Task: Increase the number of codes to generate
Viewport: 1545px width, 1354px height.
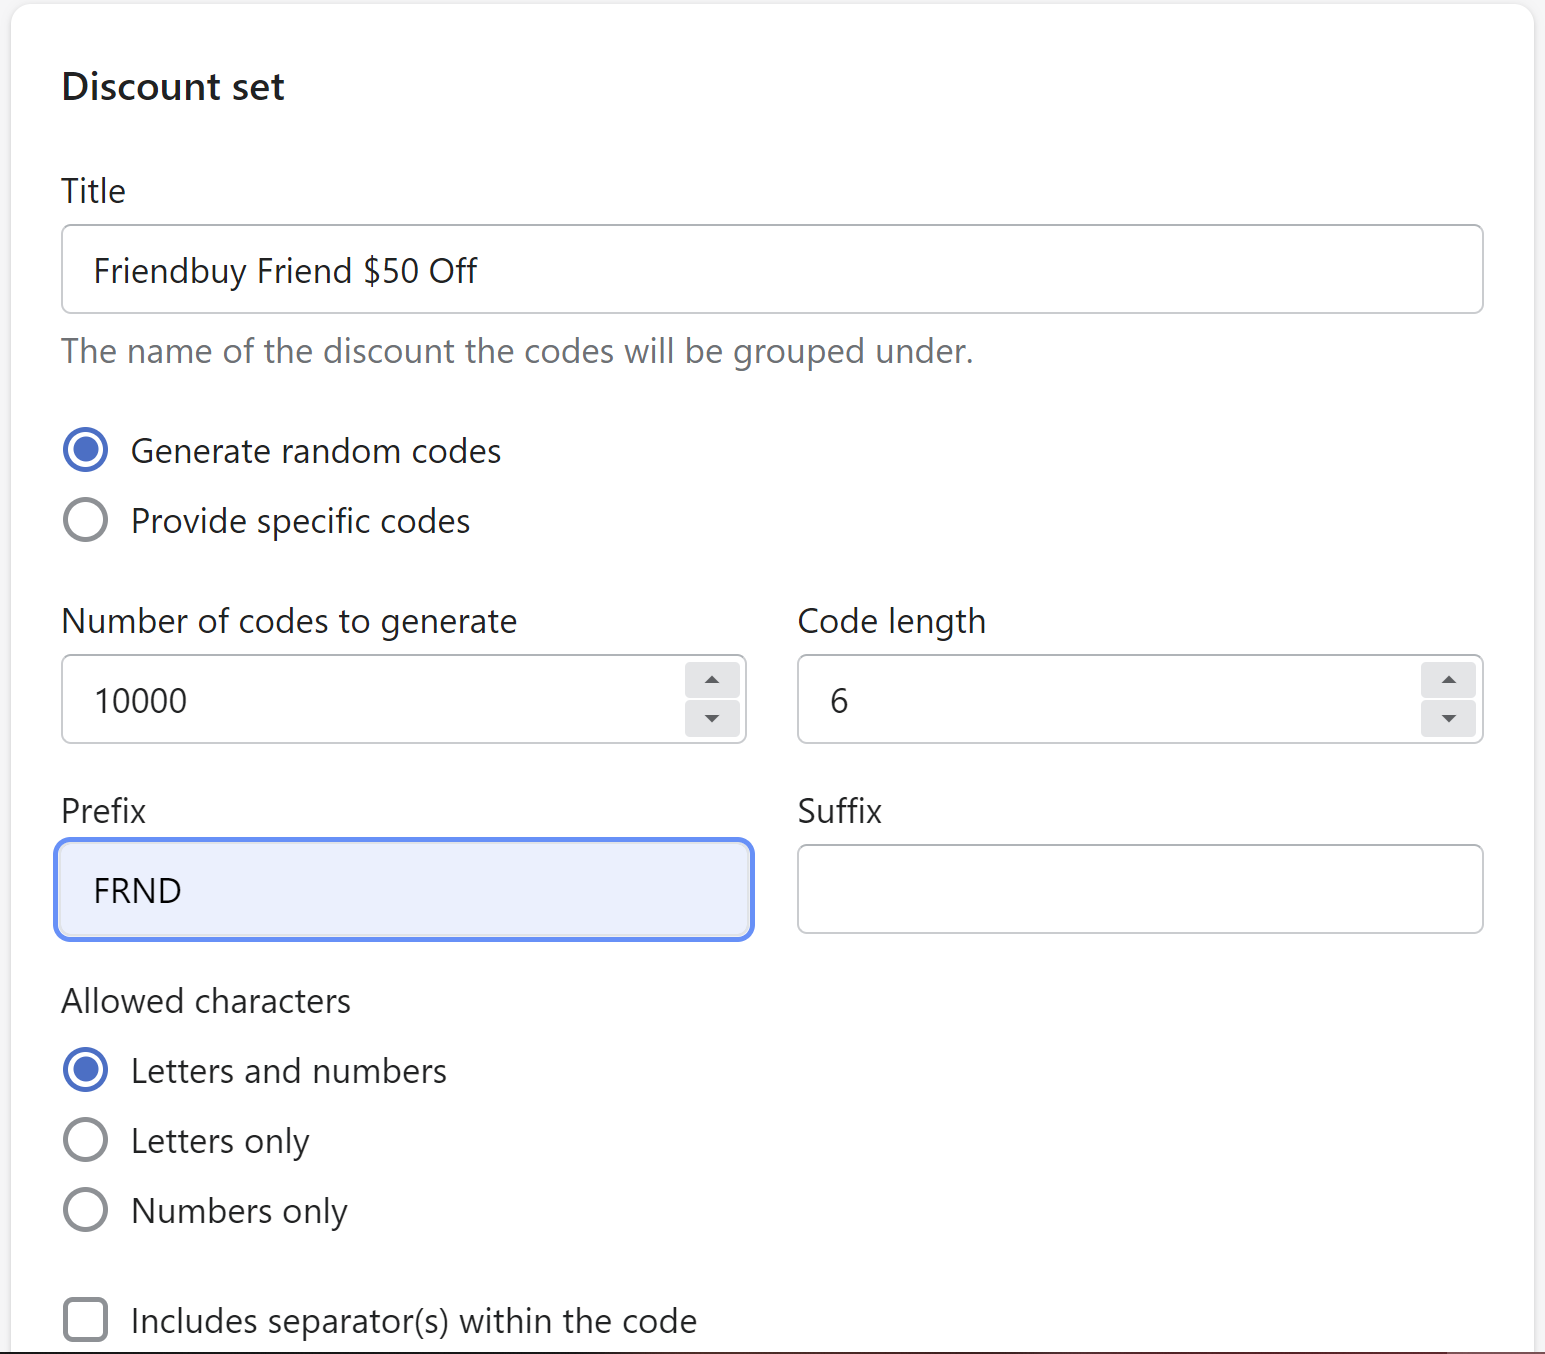Action: (x=712, y=681)
